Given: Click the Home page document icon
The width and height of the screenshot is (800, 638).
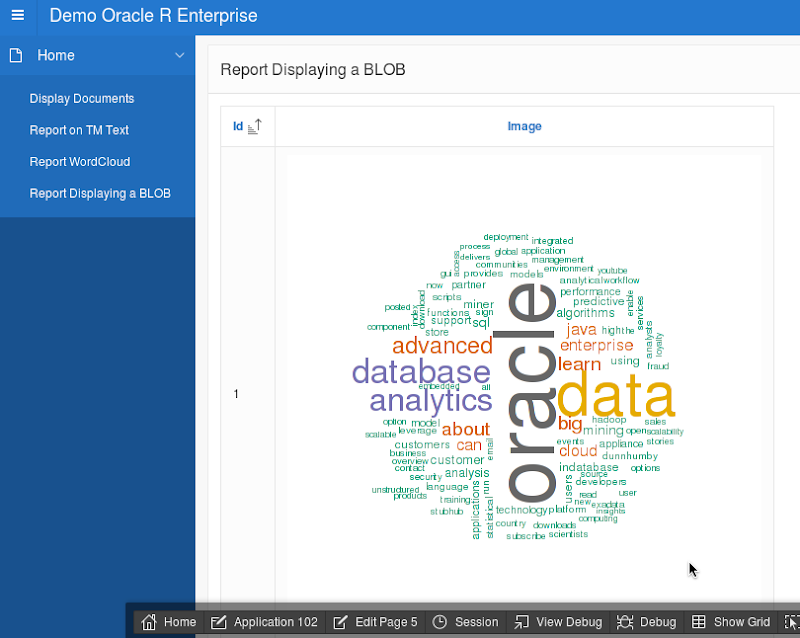Looking at the screenshot, I should click(16, 55).
